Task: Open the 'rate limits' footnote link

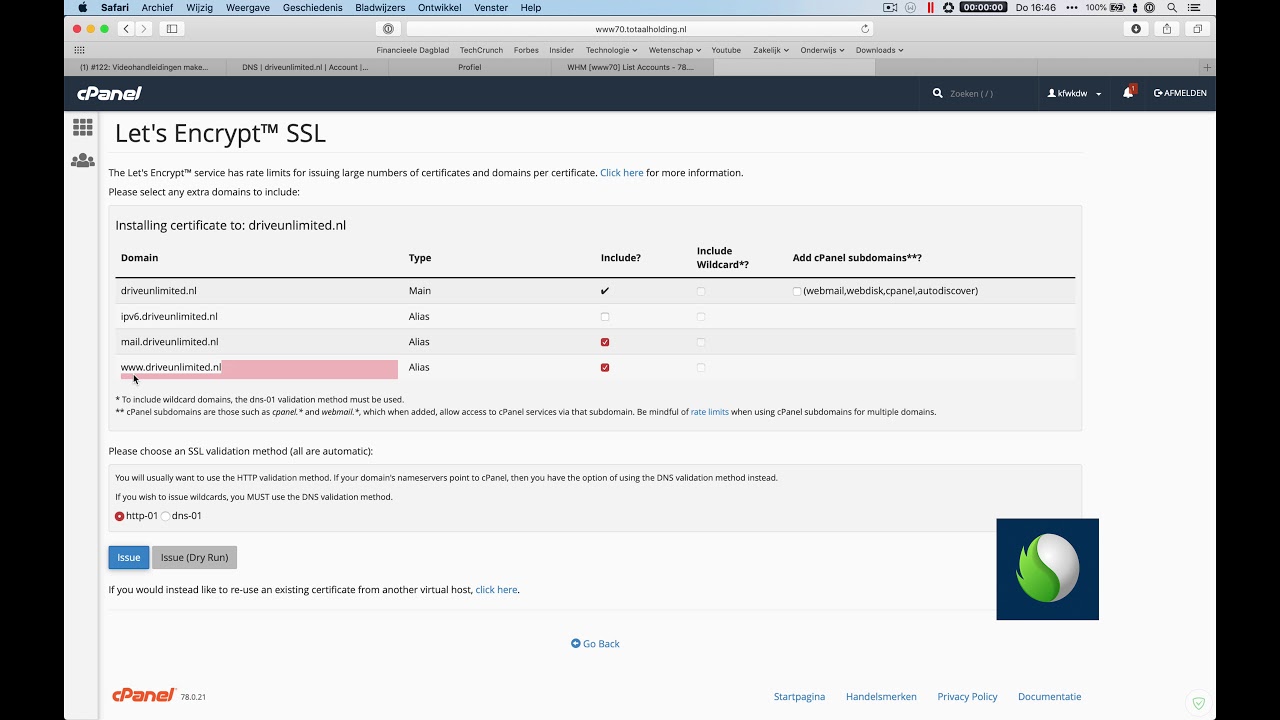Action: click(x=709, y=412)
